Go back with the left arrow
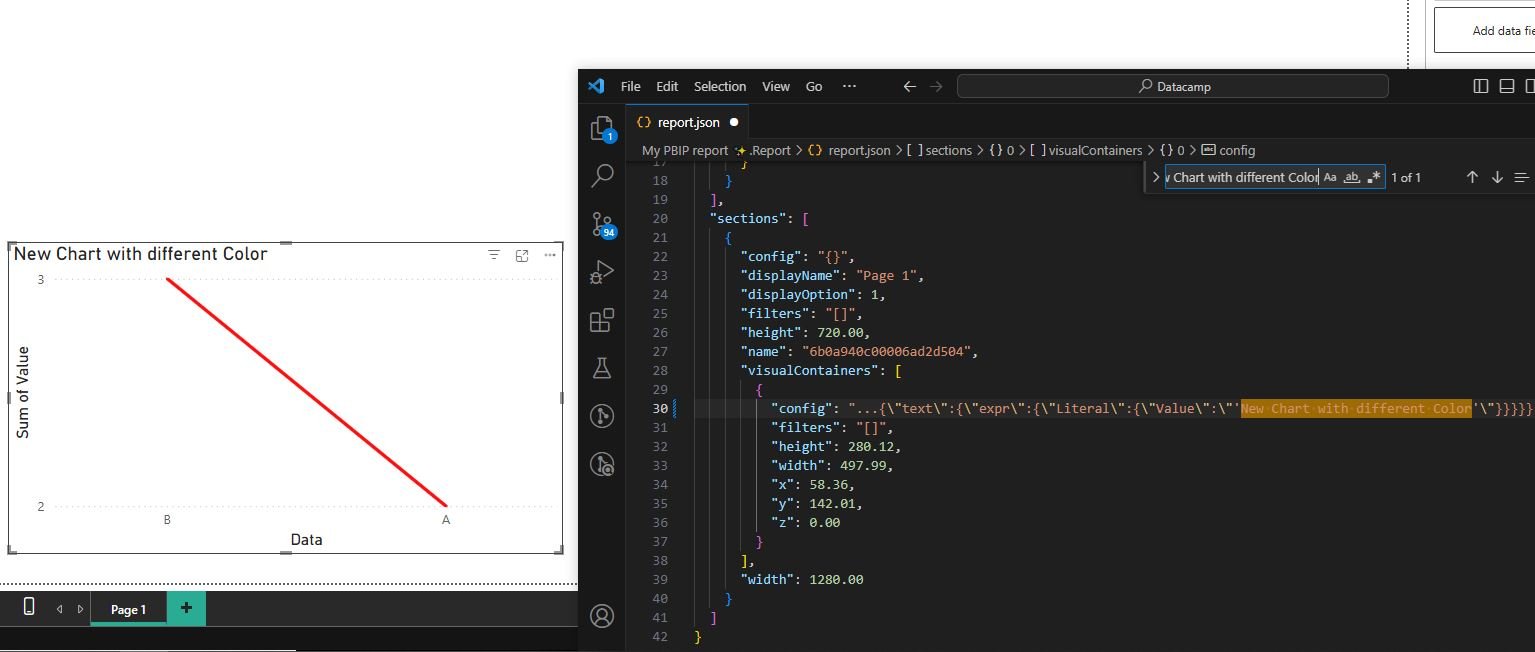1535x652 pixels. tap(909, 86)
